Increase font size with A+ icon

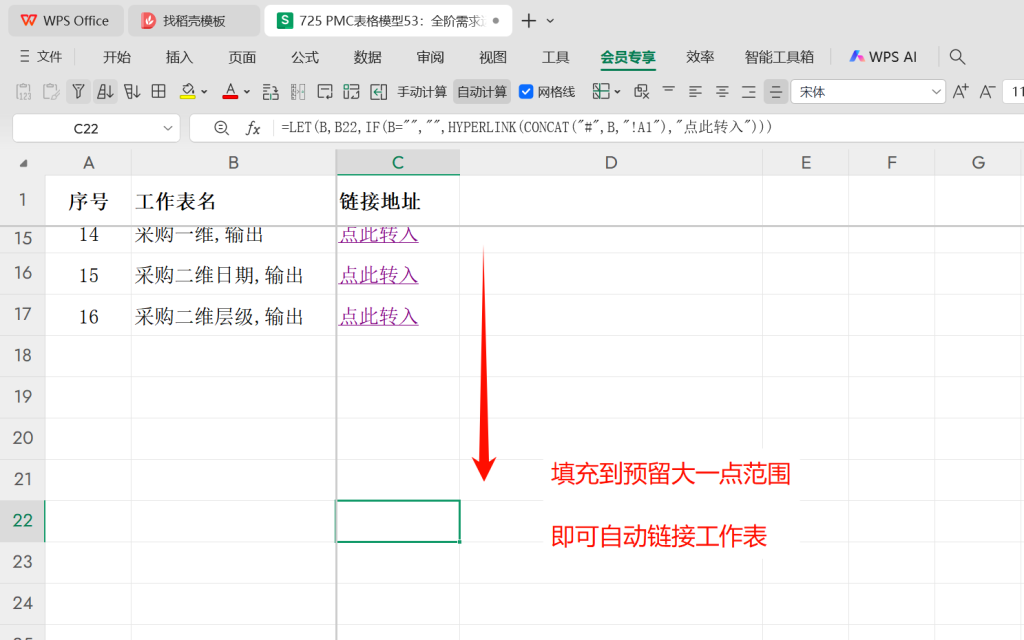point(960,91)
